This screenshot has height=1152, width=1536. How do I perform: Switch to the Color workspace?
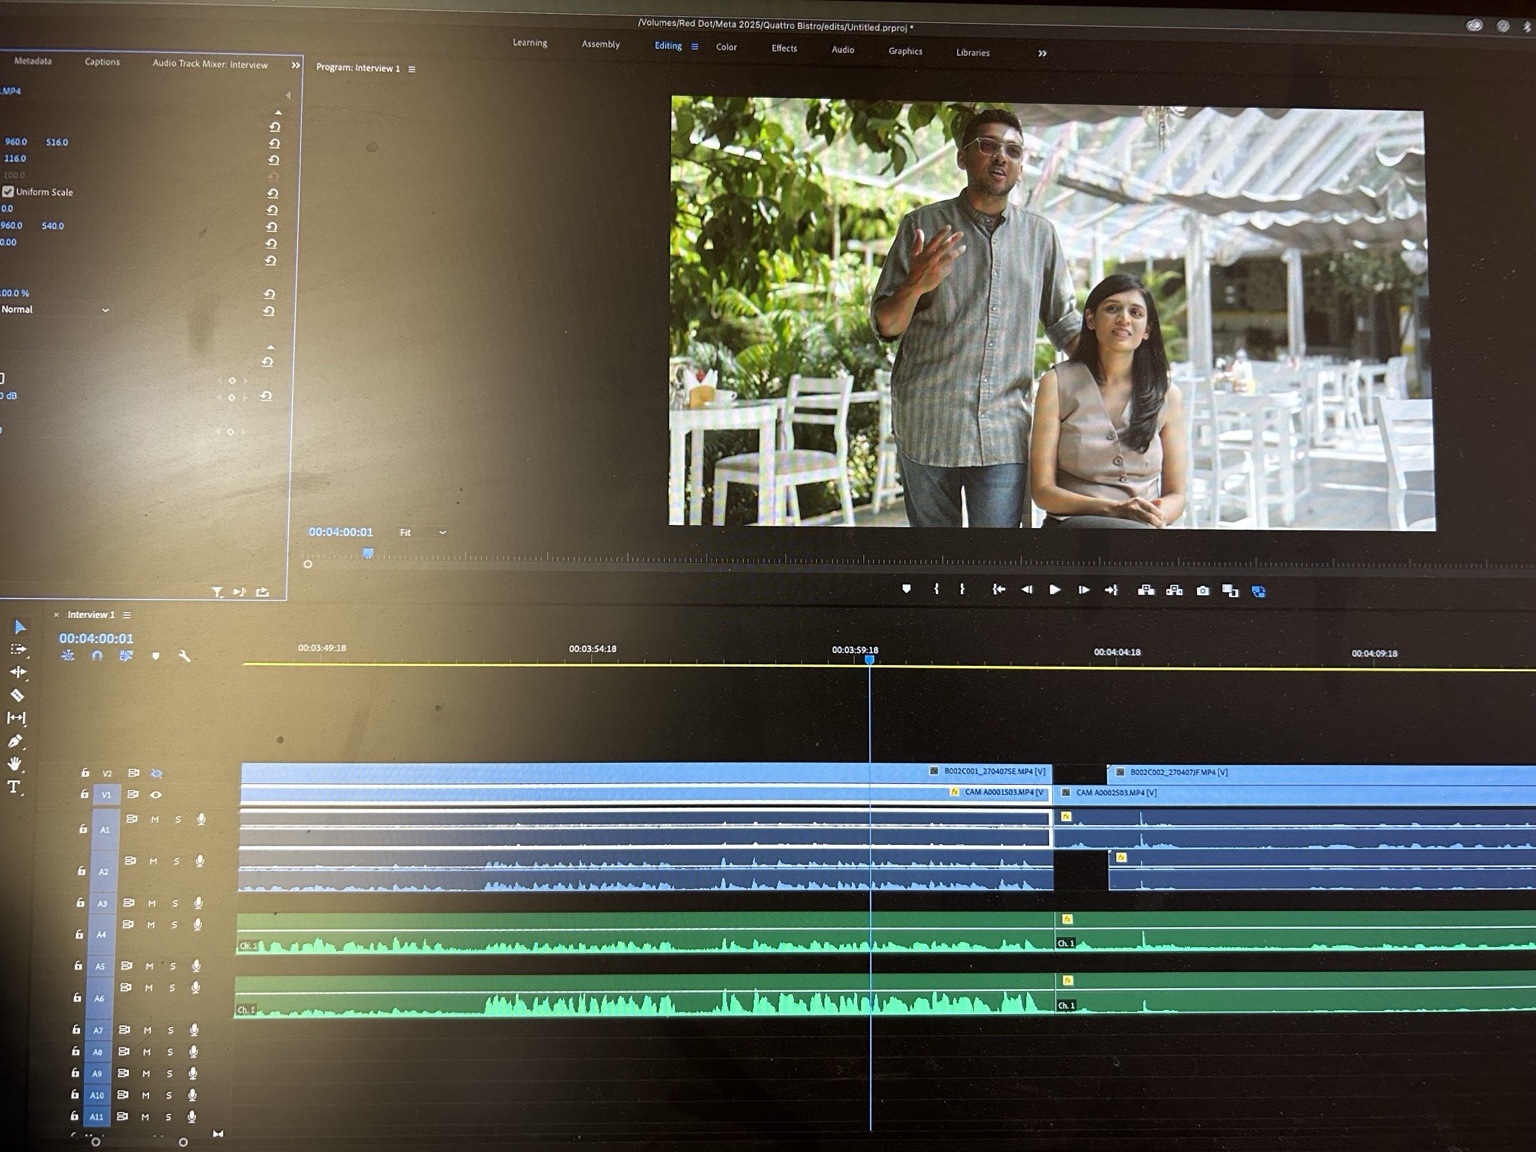(x=726, y=47)
